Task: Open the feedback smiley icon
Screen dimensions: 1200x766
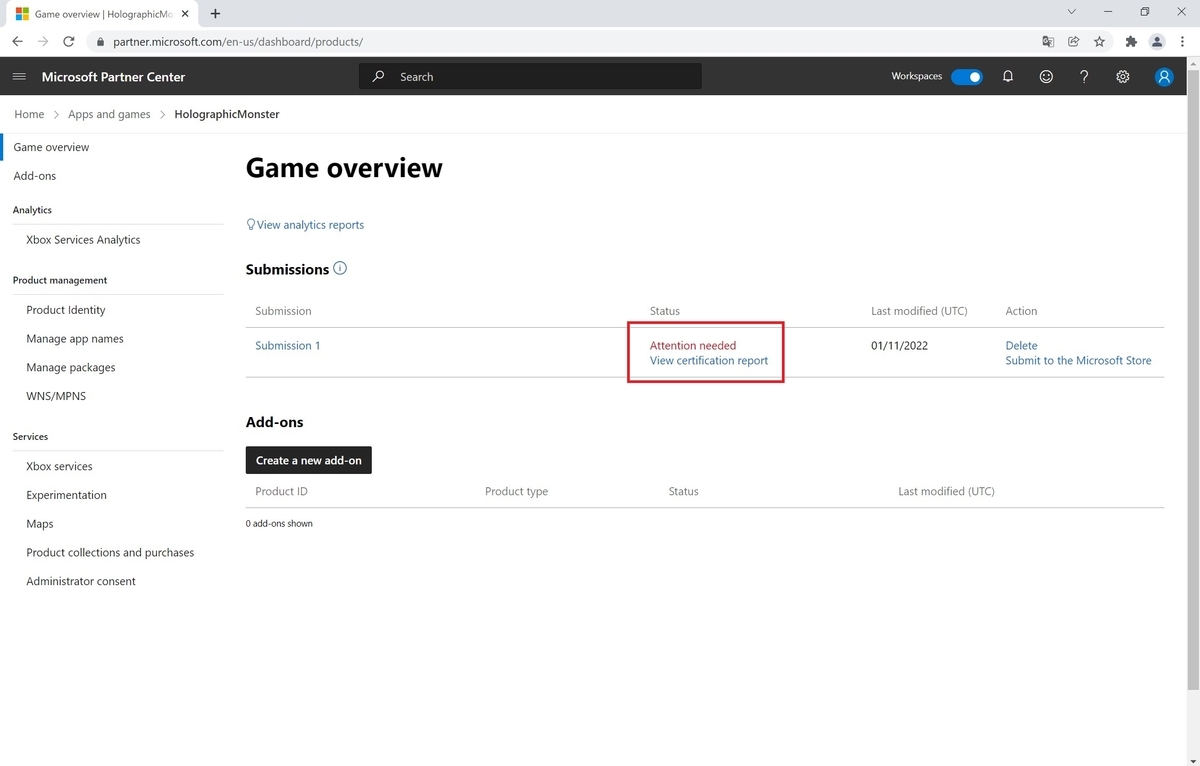Action: pos(1046,77)
